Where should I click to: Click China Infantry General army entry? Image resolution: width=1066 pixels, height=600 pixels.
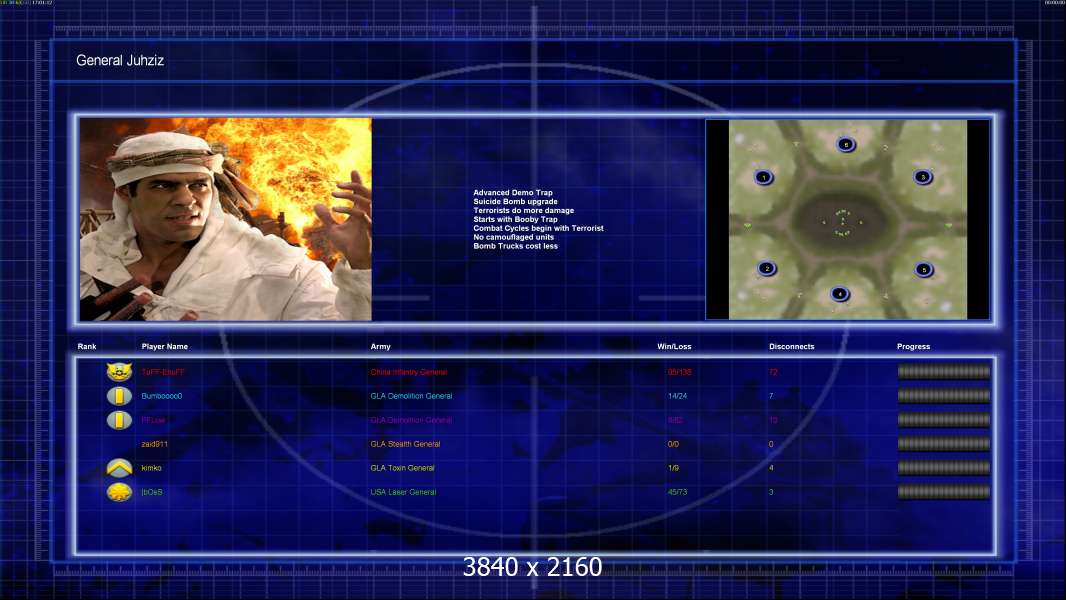(x=409, y=372)
